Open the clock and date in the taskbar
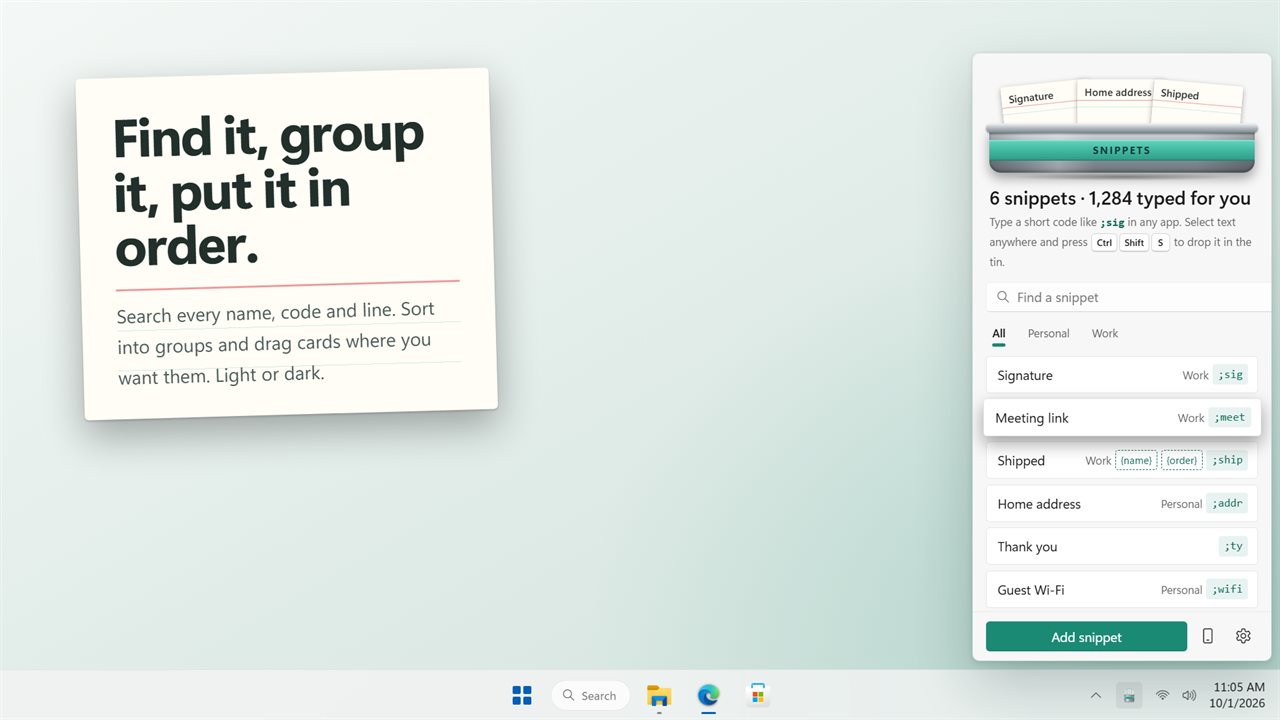The image size is (1280, 720). click(x=1238, y=695)
